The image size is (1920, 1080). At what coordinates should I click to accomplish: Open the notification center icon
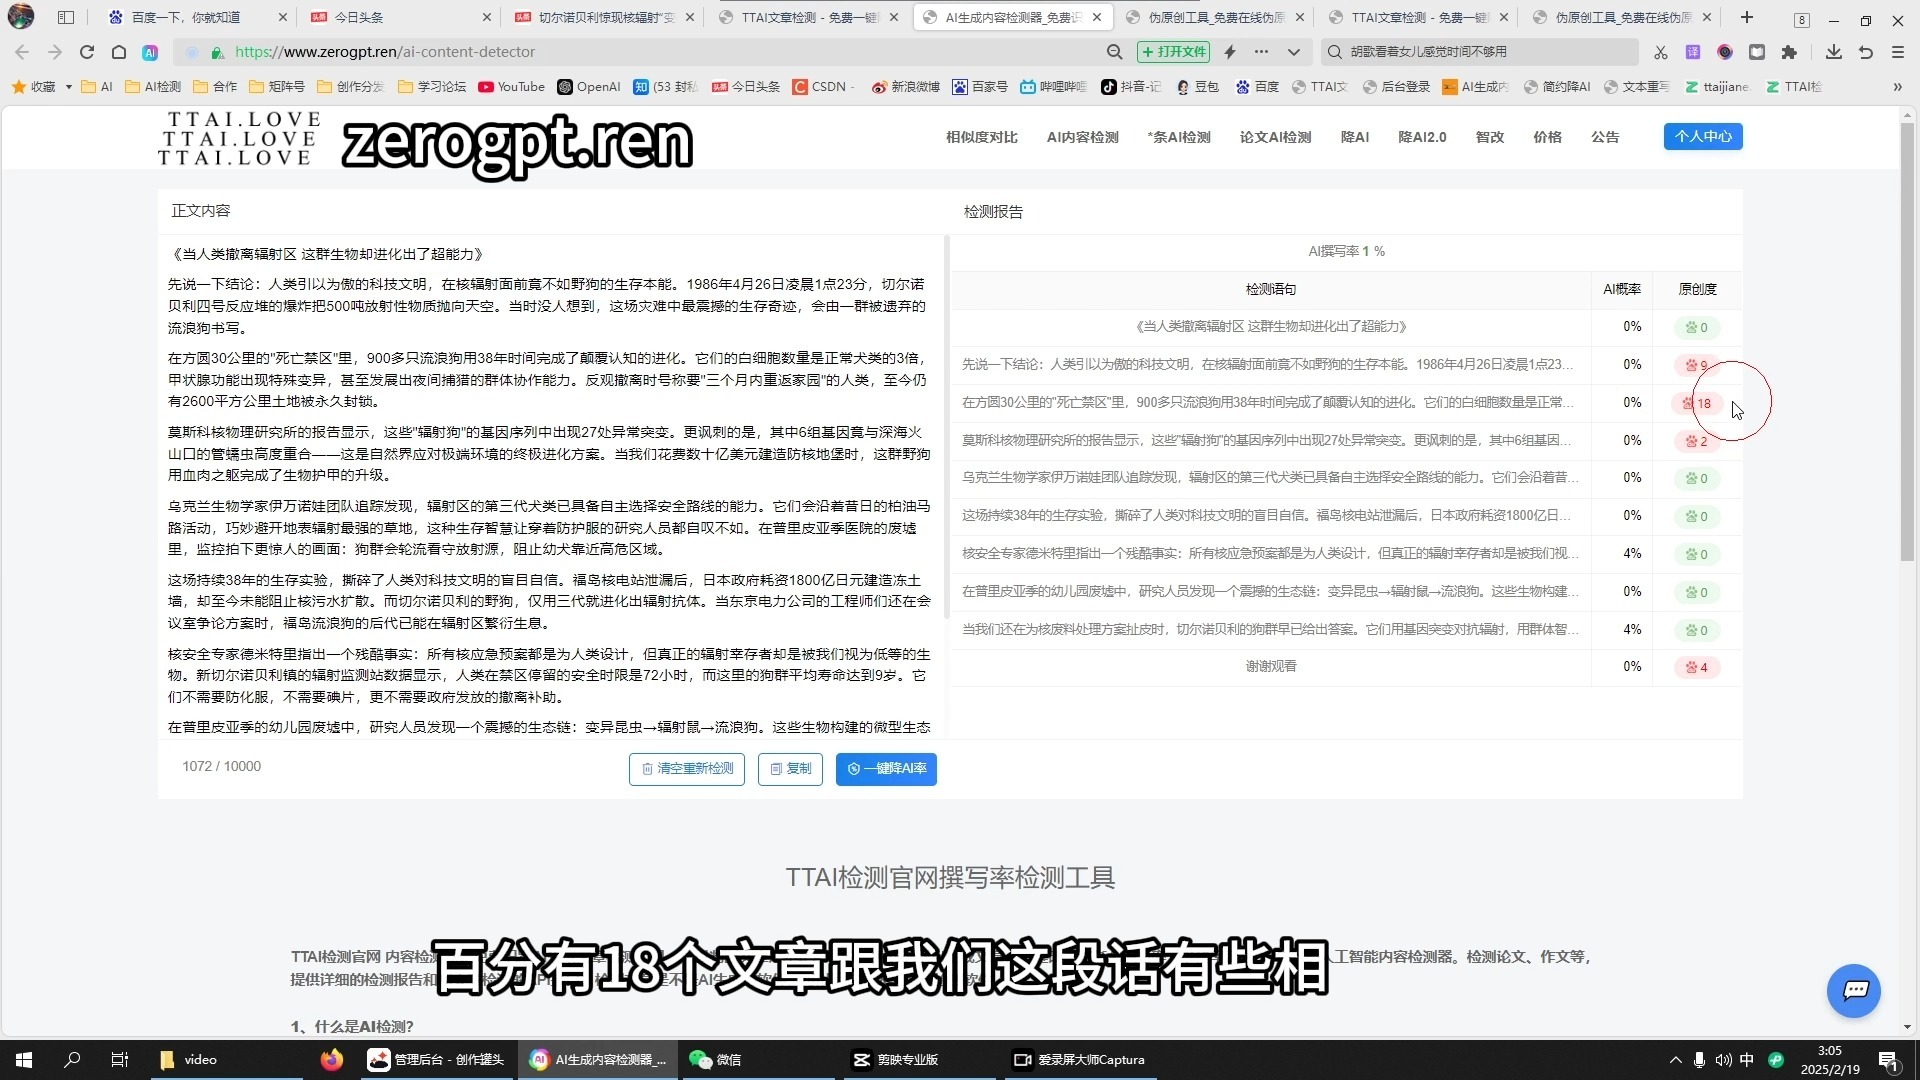[1888, 1060]
